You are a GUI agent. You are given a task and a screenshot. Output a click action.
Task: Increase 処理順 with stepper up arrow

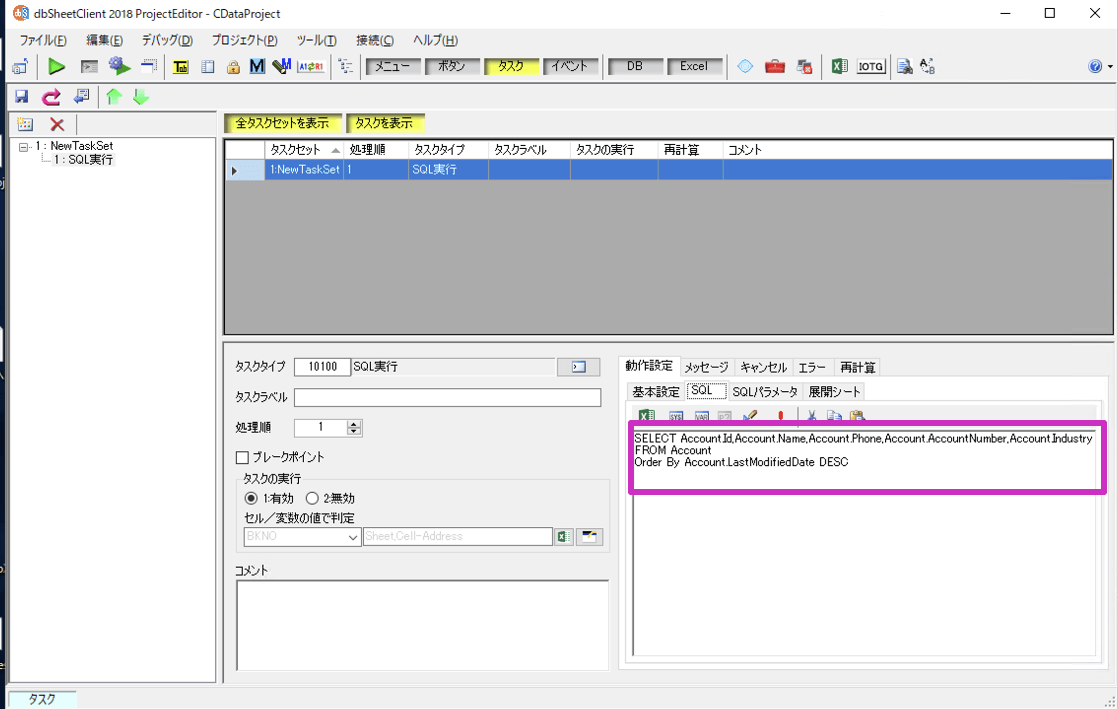click(x=354, y=424)
